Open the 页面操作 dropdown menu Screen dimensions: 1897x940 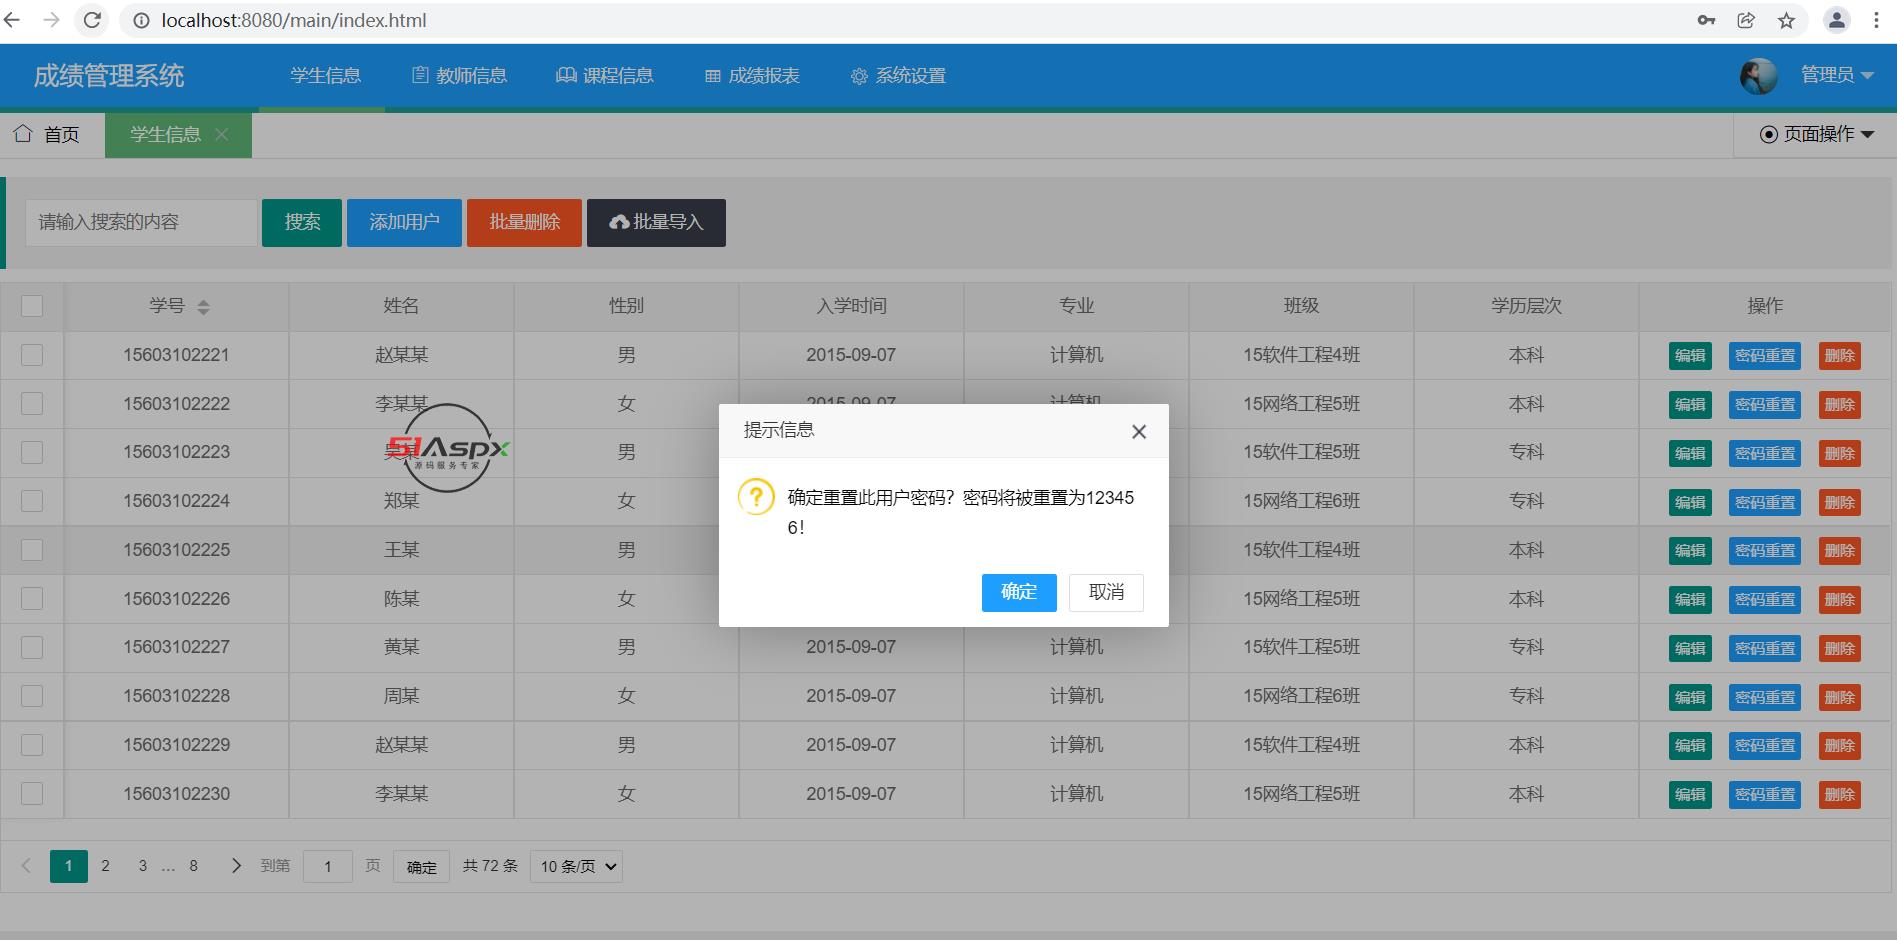point(1817,134)
